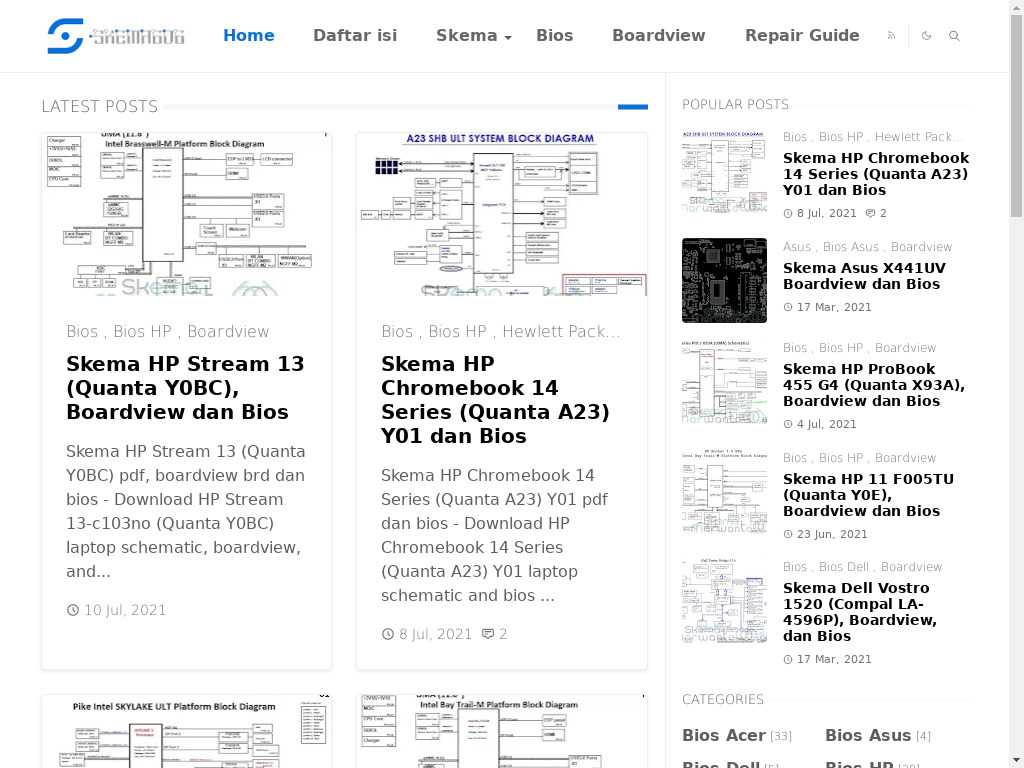This screenshot has width=1024, height=768.
Task: Click Asus category above X441UV post
Action: (x=797, y=247)
